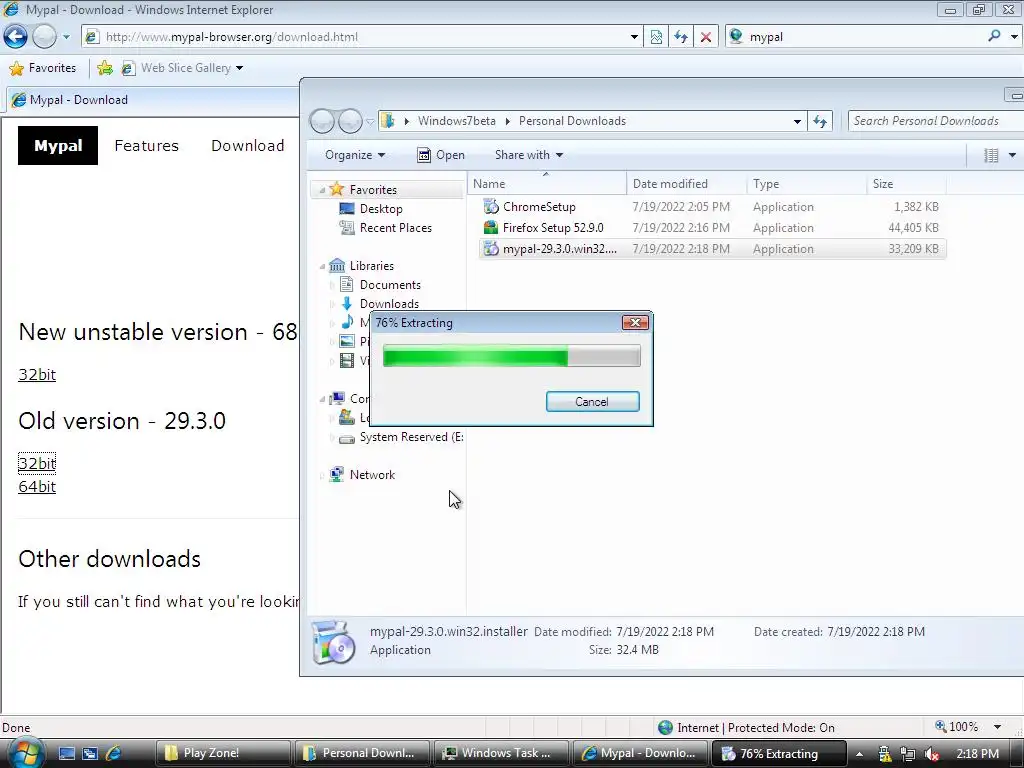The height and width of the screenshot is (768, 1024).
Task: Sort by the Name column header
Action: click(x=547, y=184)
